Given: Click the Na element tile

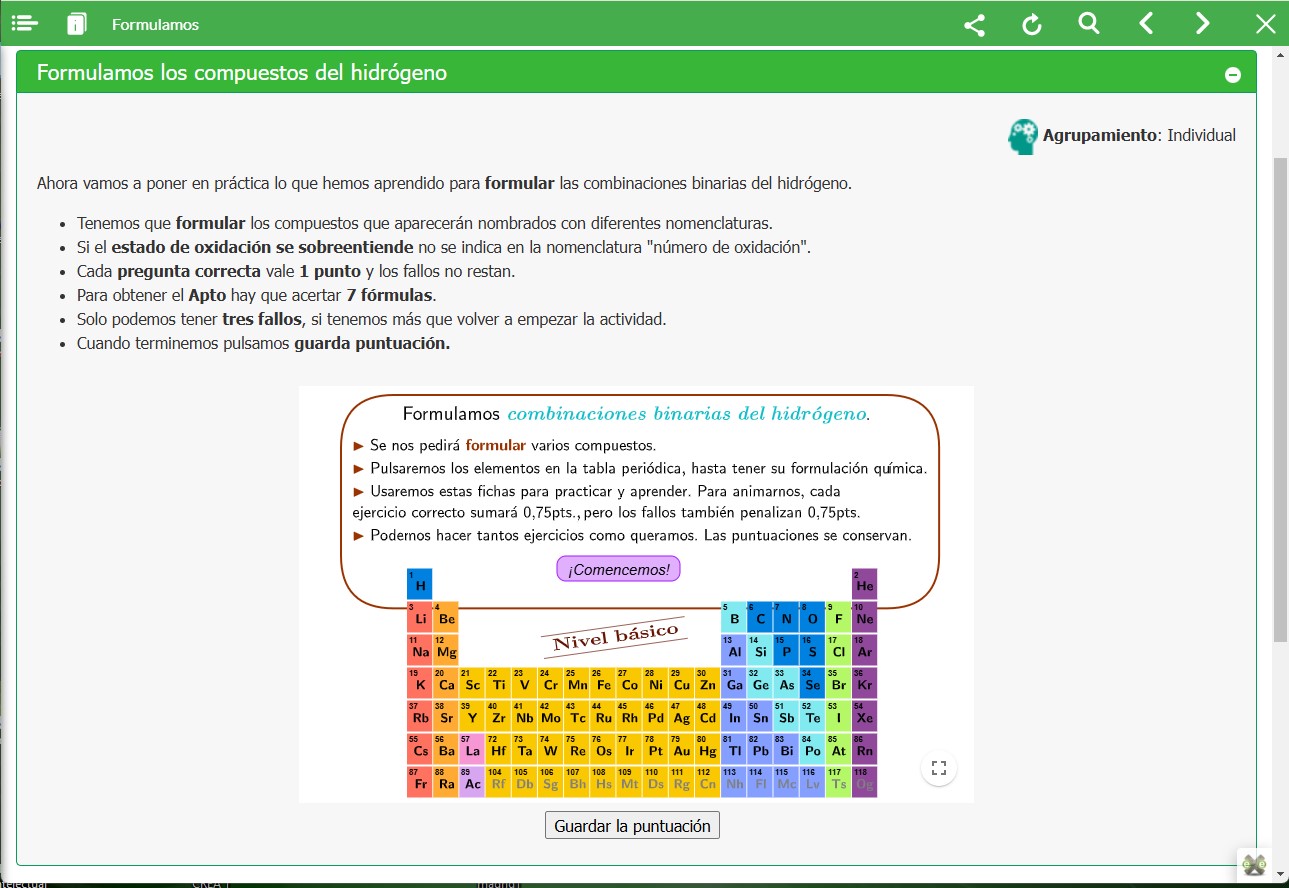Looking at the screenshot, I should [x=420, y=650].
